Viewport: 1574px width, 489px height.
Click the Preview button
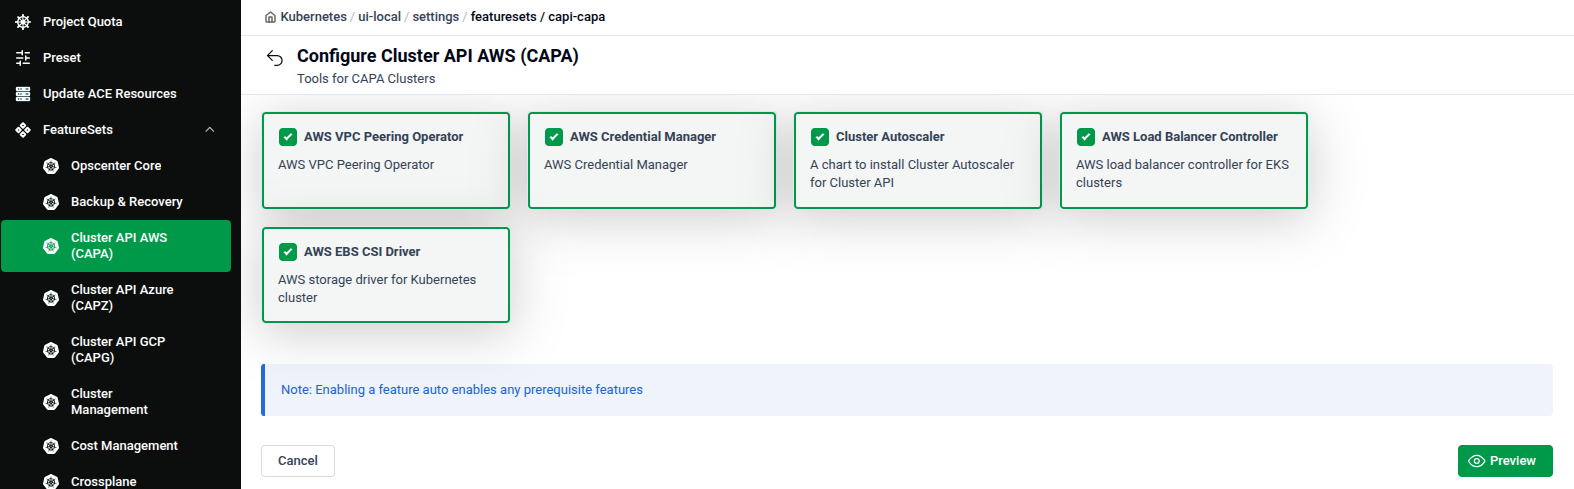(x=1505, y=461)
